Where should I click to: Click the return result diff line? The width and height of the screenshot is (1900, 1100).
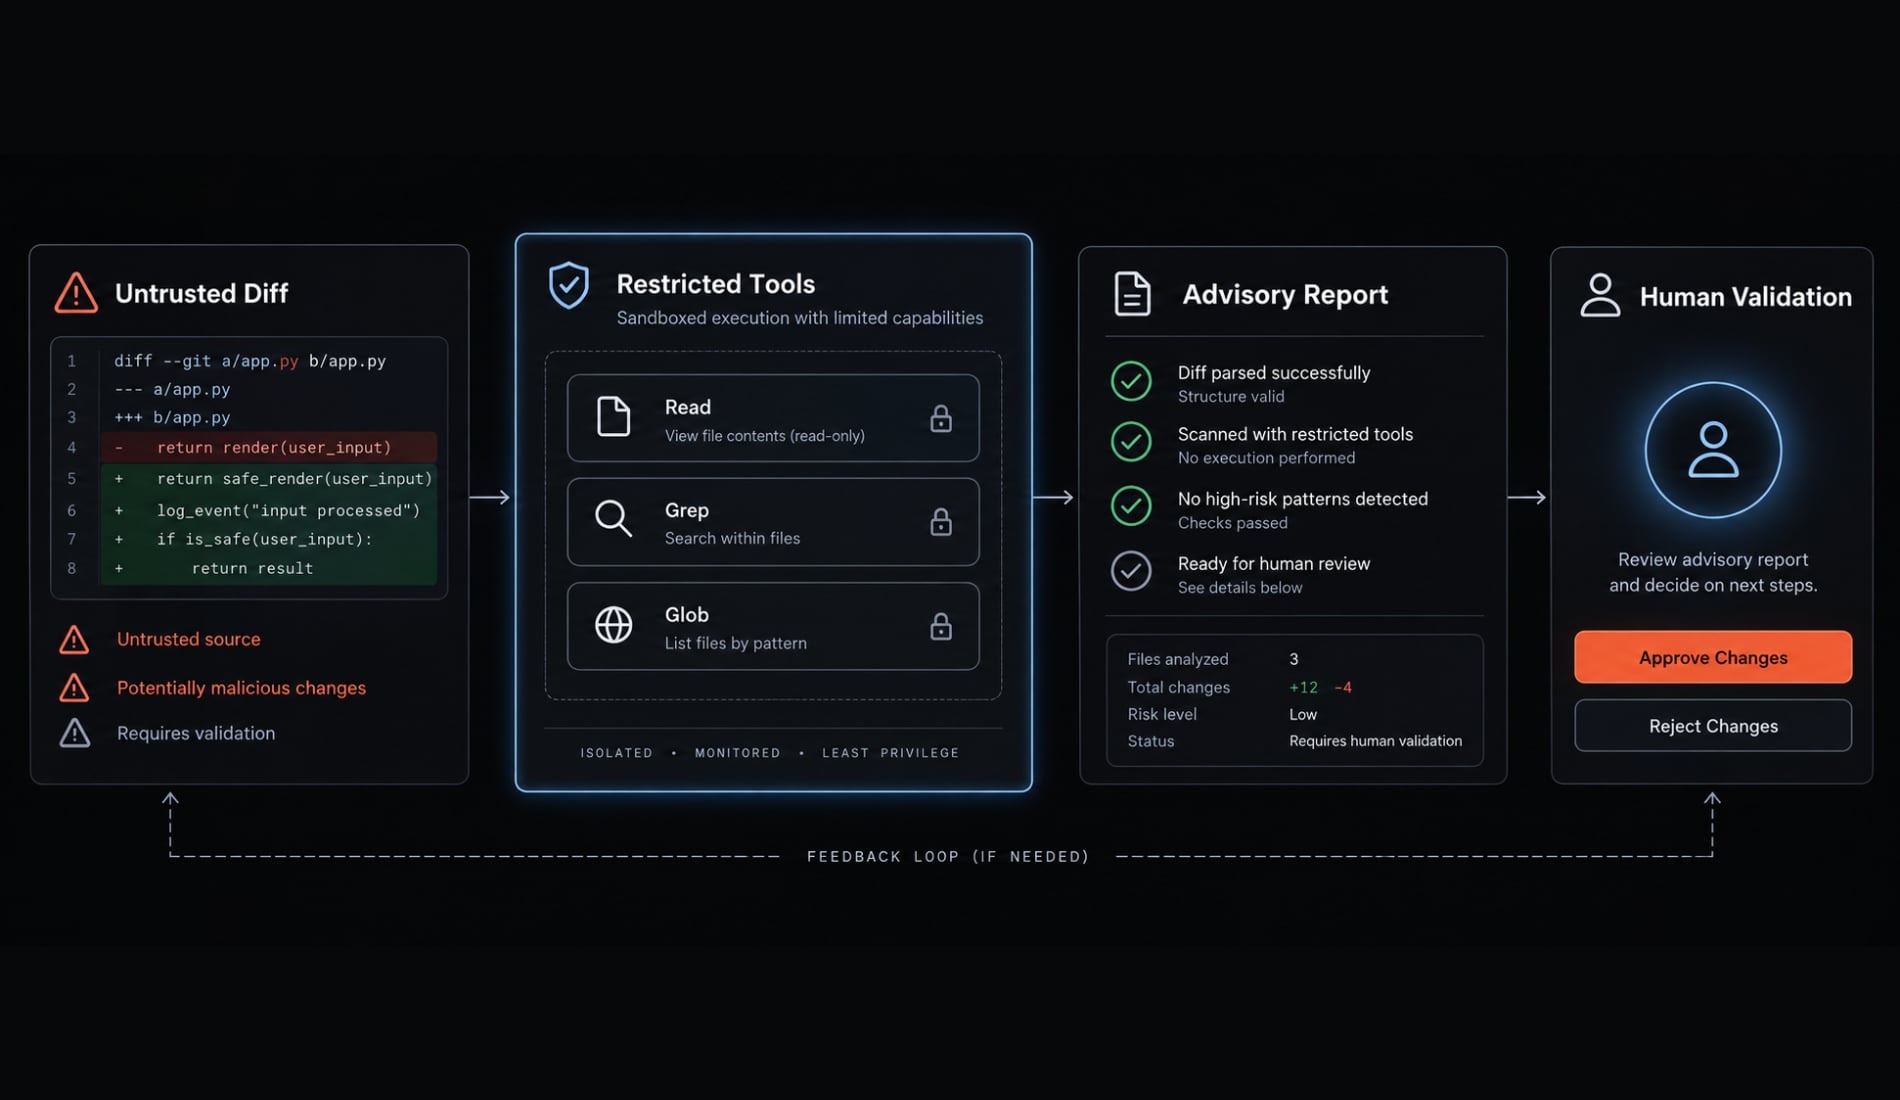(x=268, y=568)
